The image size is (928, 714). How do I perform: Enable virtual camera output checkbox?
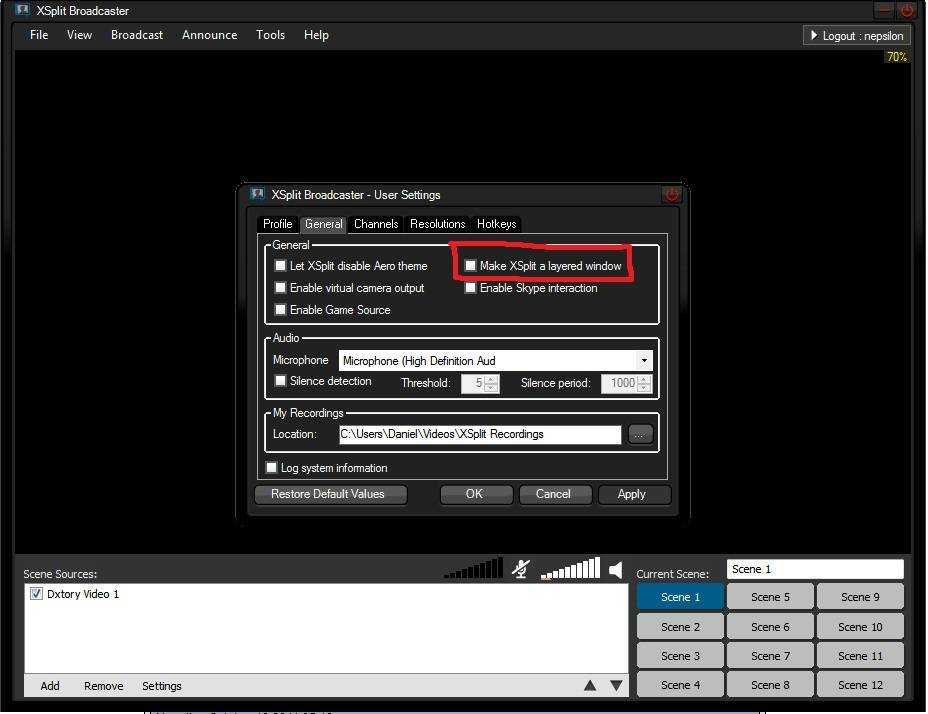[281, 288]
